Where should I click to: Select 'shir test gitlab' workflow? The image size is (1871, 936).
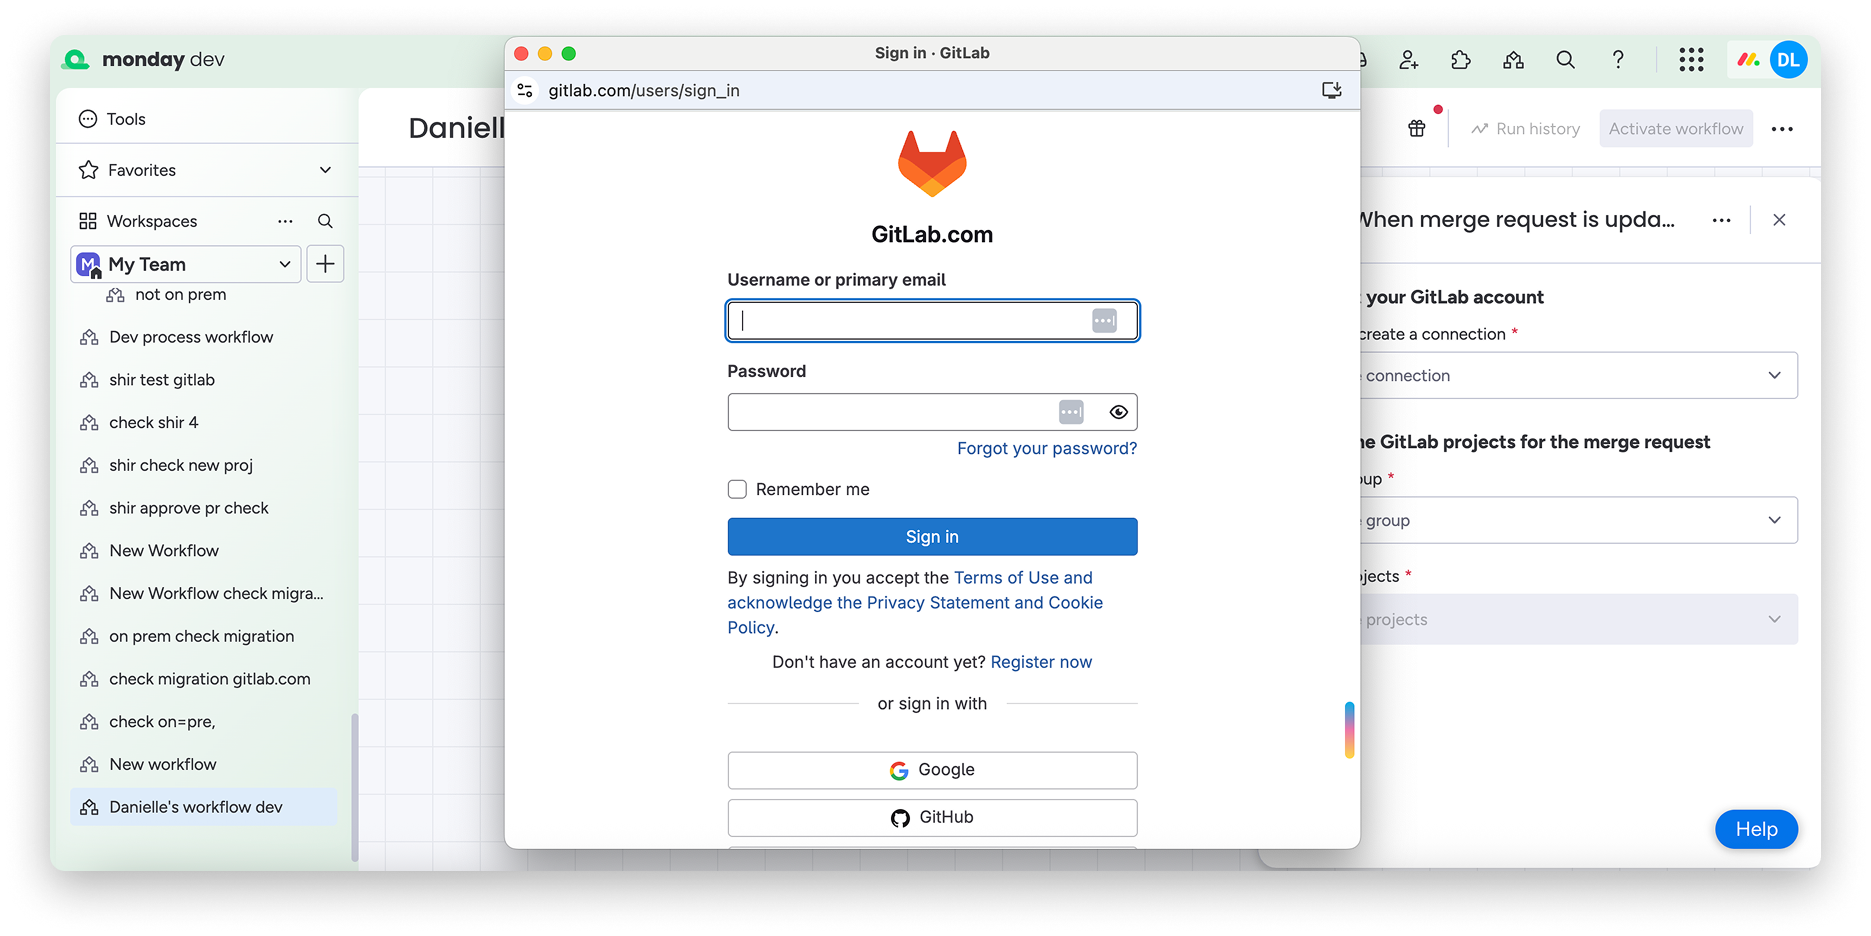tap(162, 380)
